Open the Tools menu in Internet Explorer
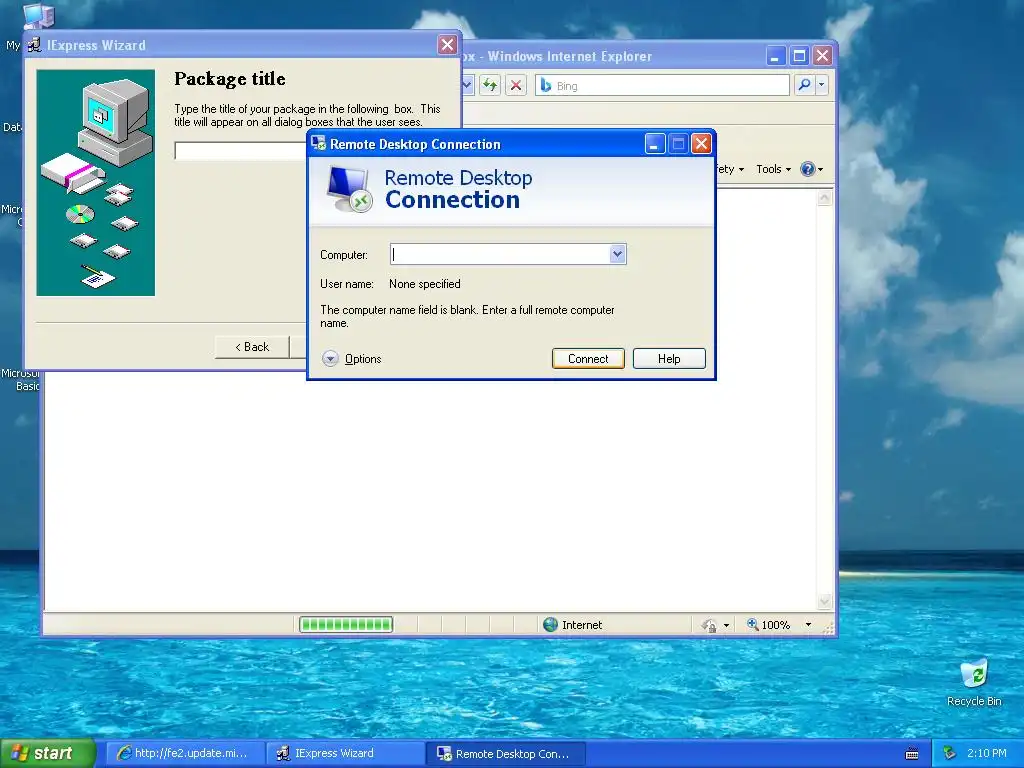1024x768 pixels. click(773, 169)
